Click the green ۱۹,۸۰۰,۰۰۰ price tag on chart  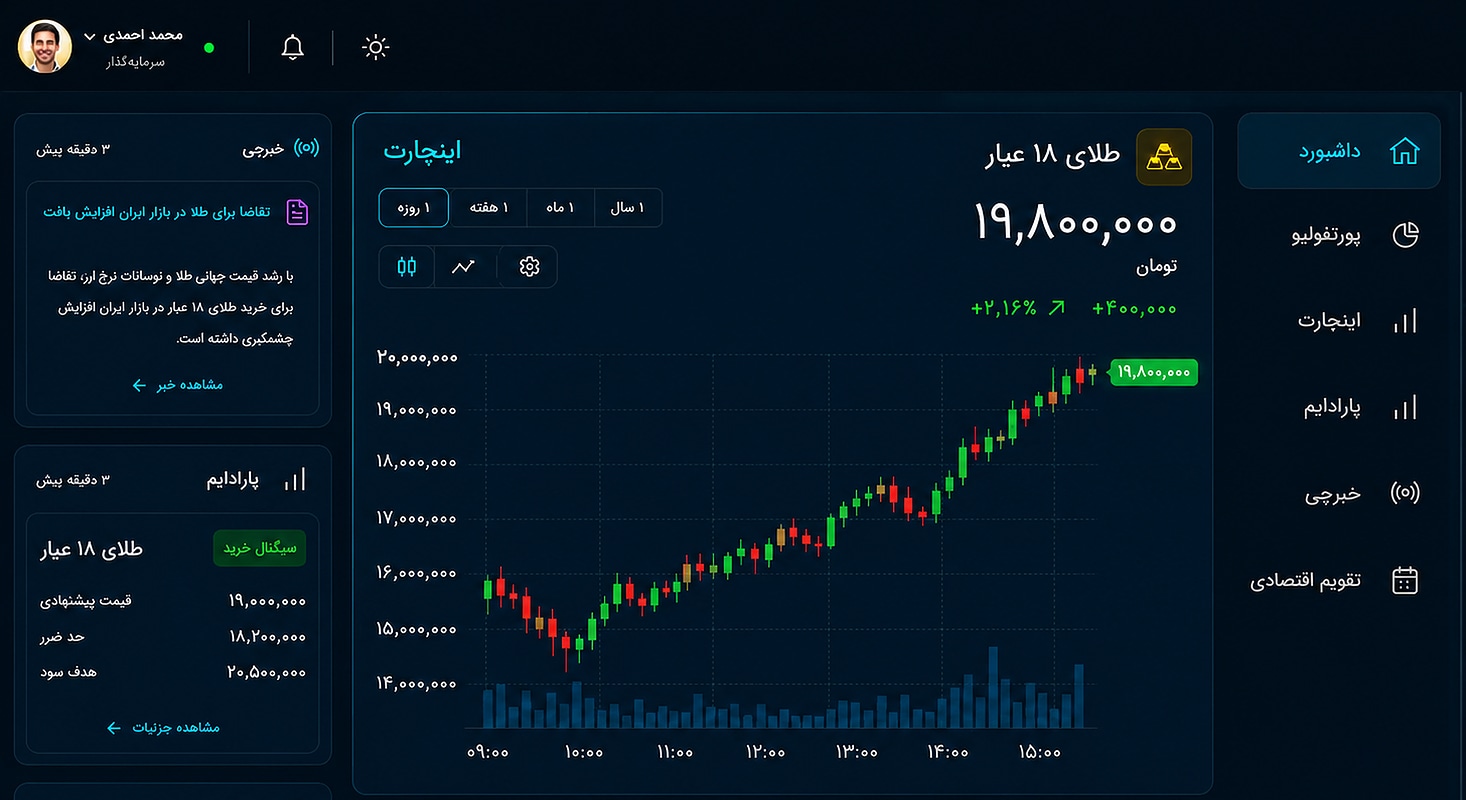pos(1154,372)
